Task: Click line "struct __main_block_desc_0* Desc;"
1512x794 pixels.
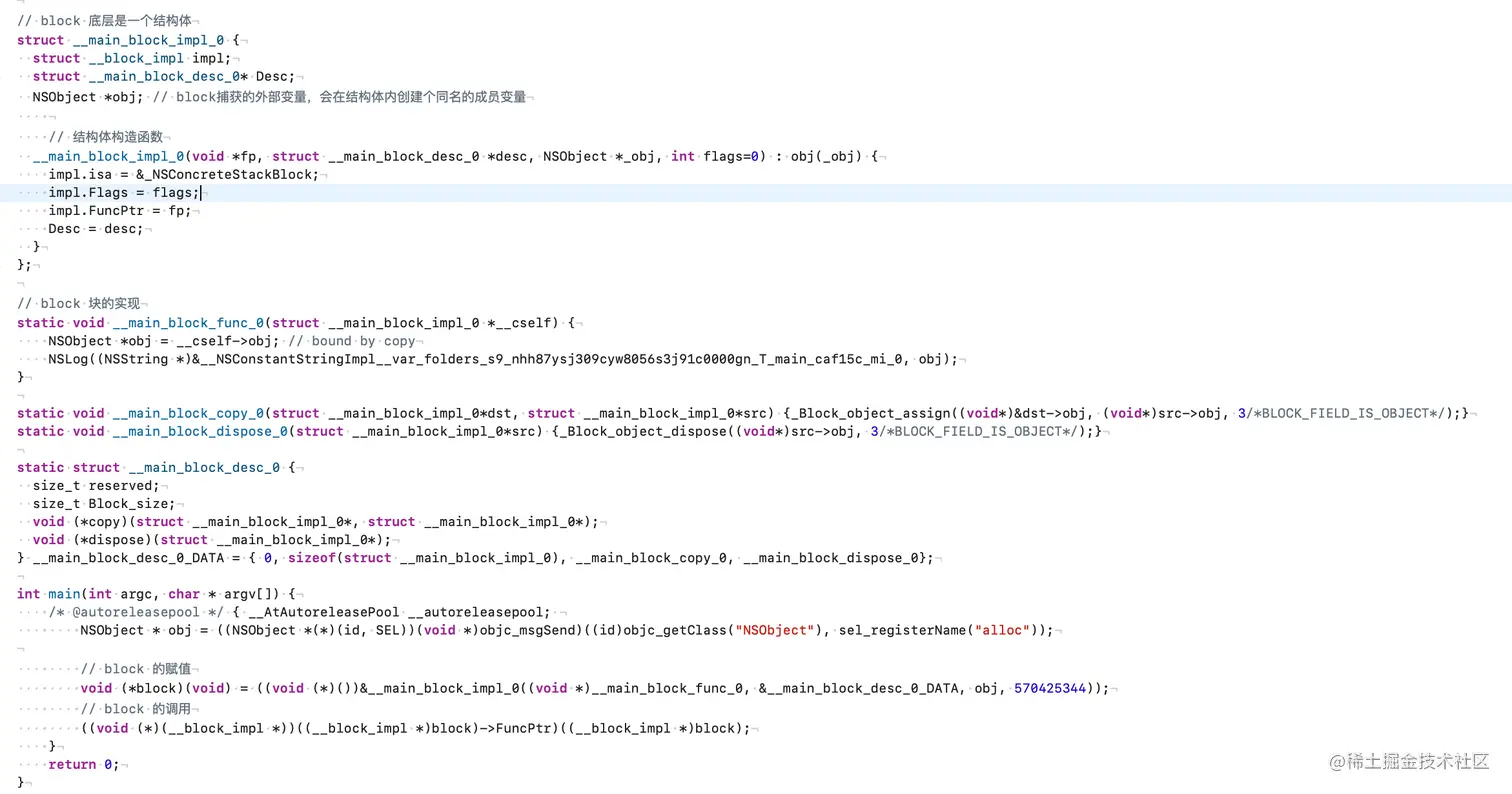Action: point(163,76)
